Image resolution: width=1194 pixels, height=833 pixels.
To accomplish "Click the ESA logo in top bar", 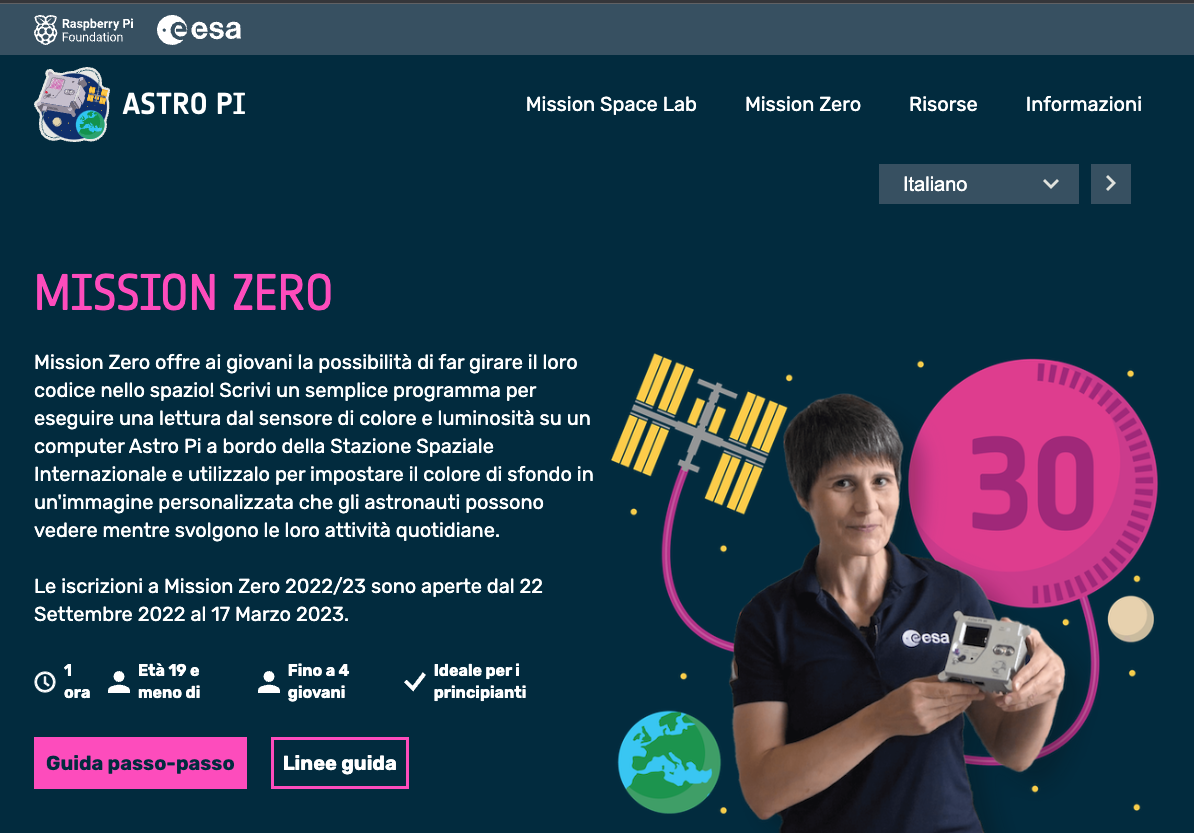I will tap(199, 30).
